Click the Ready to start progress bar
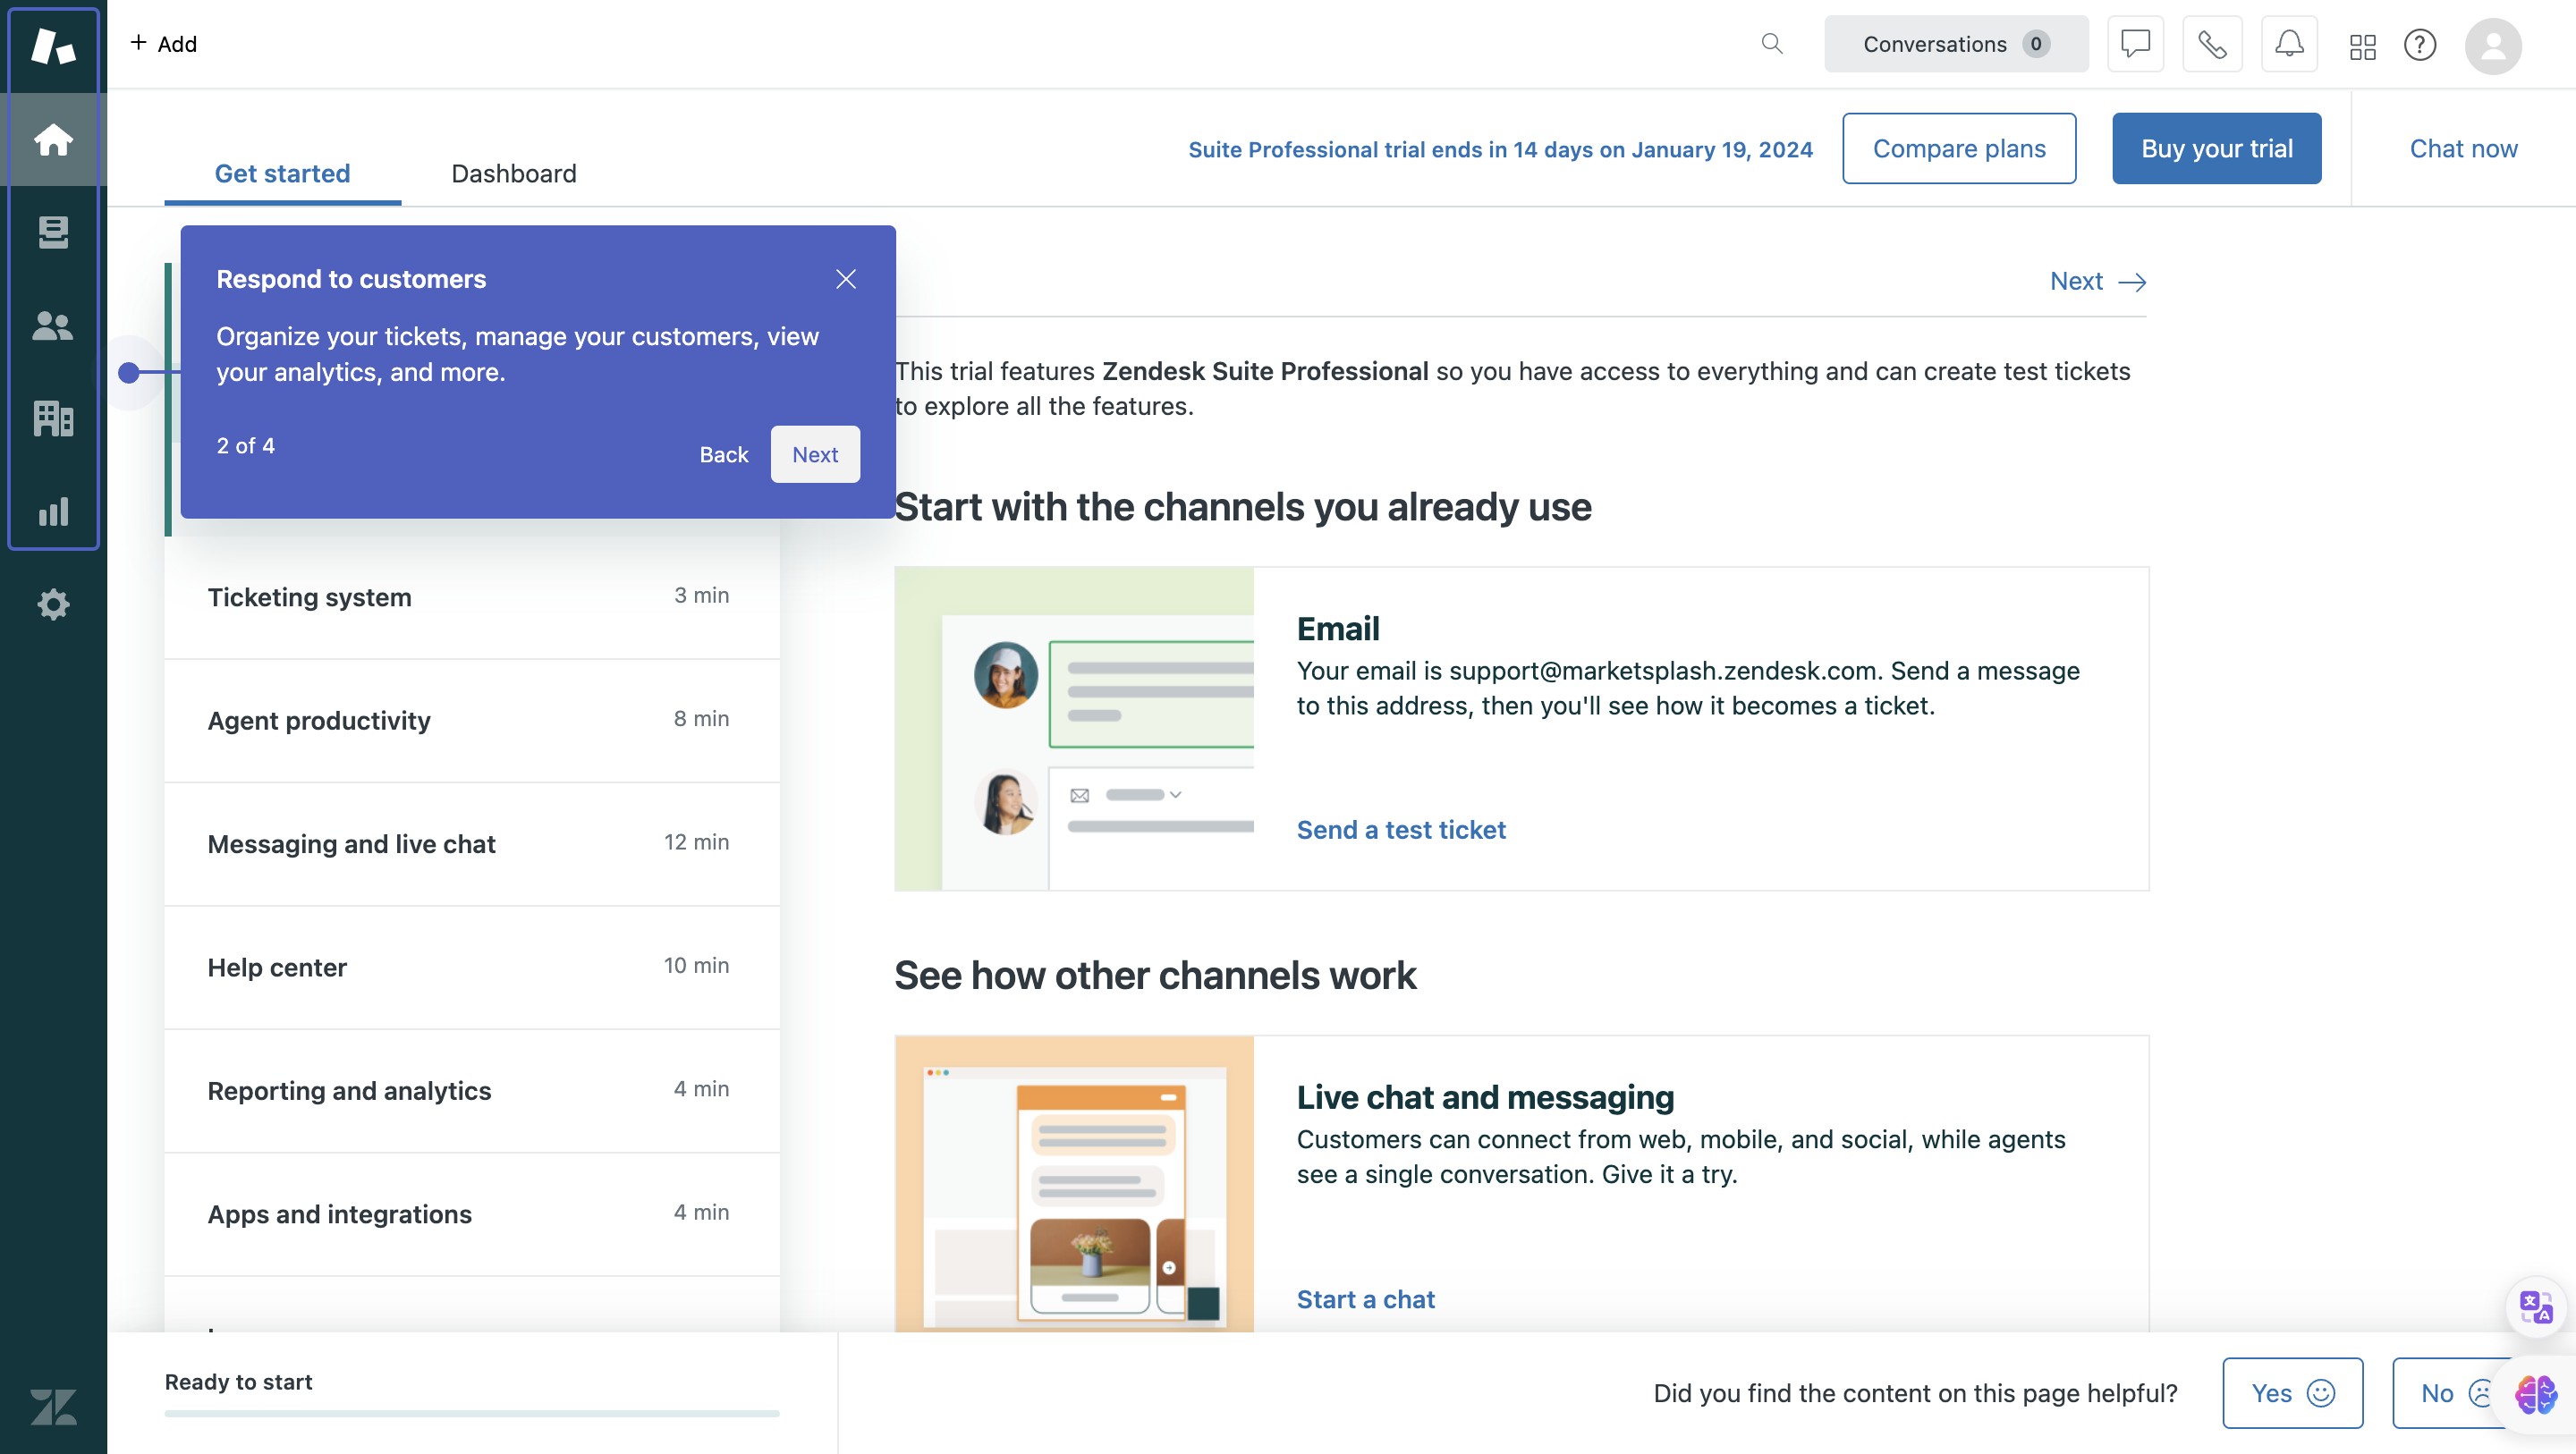The width and height of the screenshot is (2576, 1454). click(471, 1413)
